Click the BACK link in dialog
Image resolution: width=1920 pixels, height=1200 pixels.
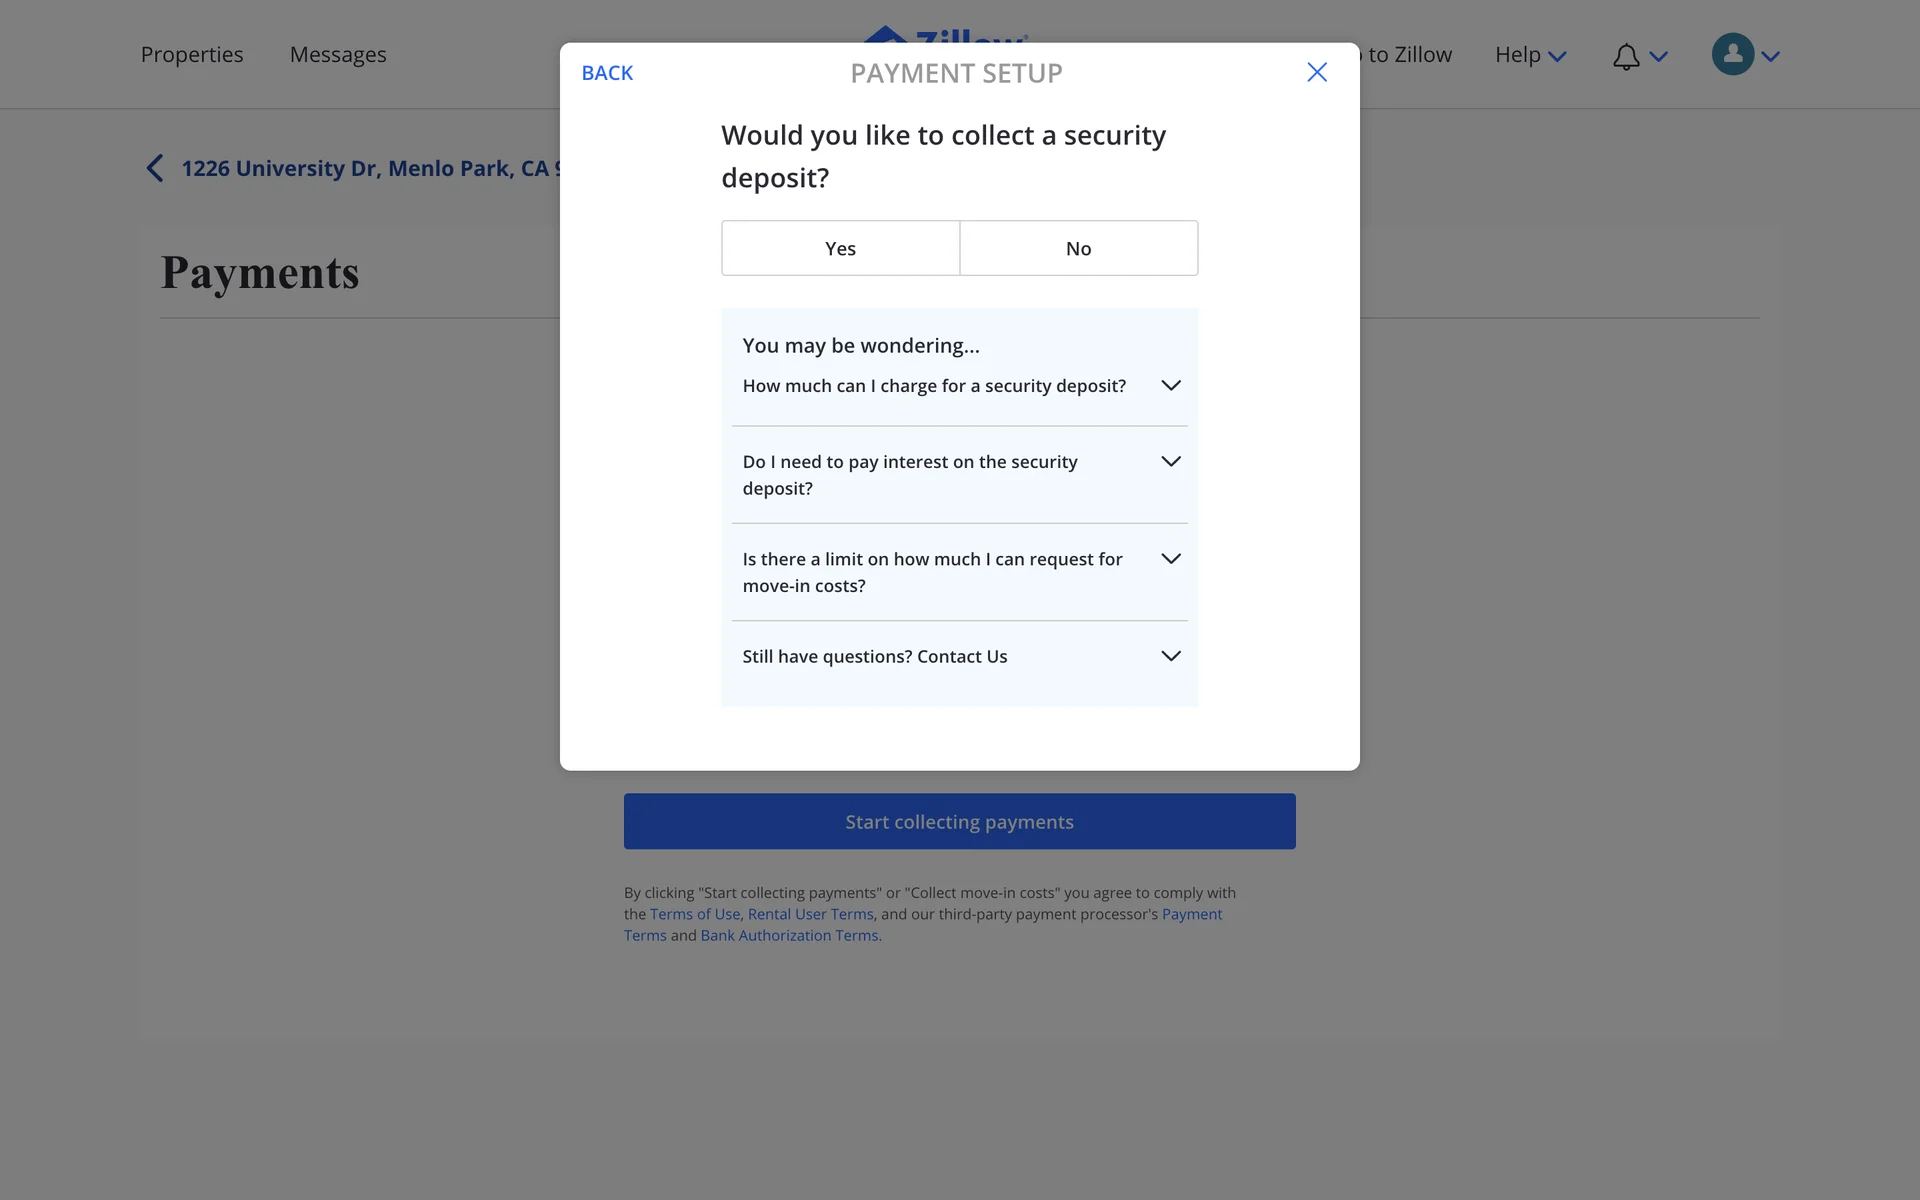click(607, 73)
